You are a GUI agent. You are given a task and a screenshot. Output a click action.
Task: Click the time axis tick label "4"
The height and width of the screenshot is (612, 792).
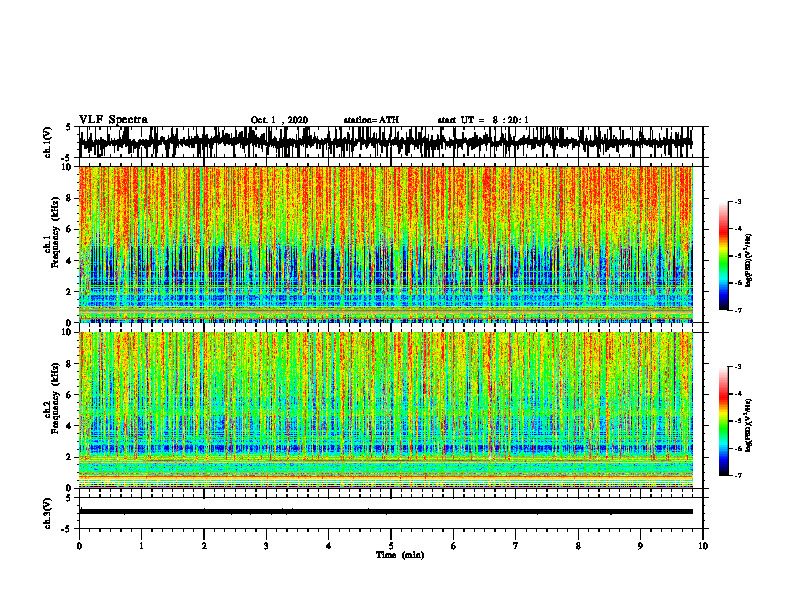click(x=329, y=546)
